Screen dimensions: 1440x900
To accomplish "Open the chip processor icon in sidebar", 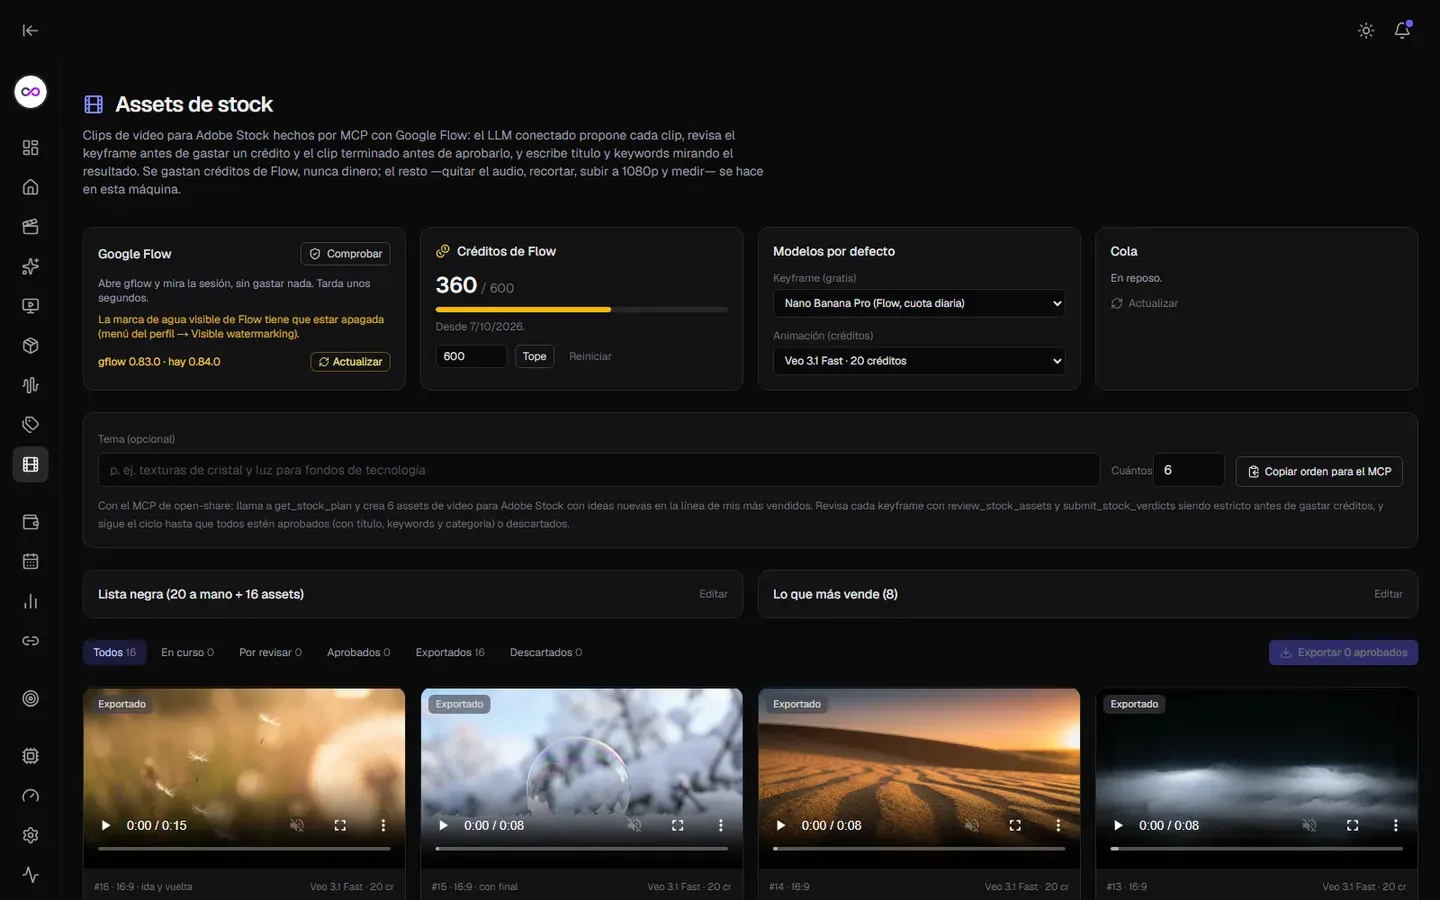I will [x=31, y=756].
